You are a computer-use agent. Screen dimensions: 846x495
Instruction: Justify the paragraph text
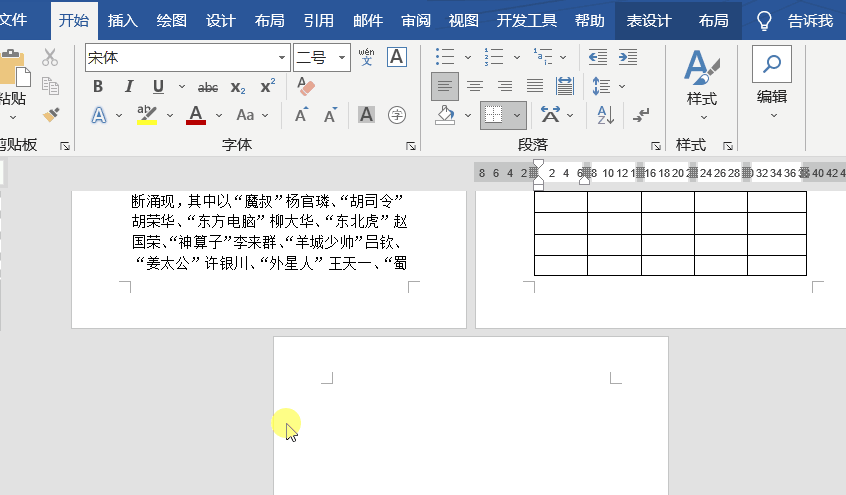[x=535, y=86]
